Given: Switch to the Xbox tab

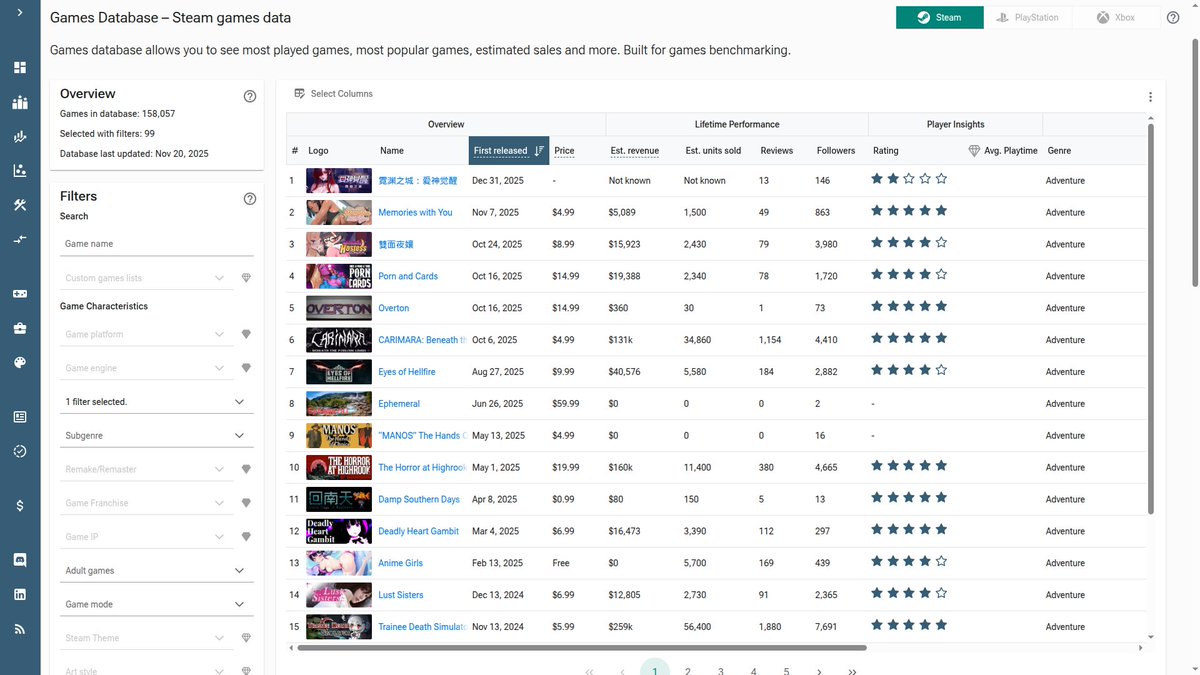Looking at the screenshot, I should pos(1114,17).
